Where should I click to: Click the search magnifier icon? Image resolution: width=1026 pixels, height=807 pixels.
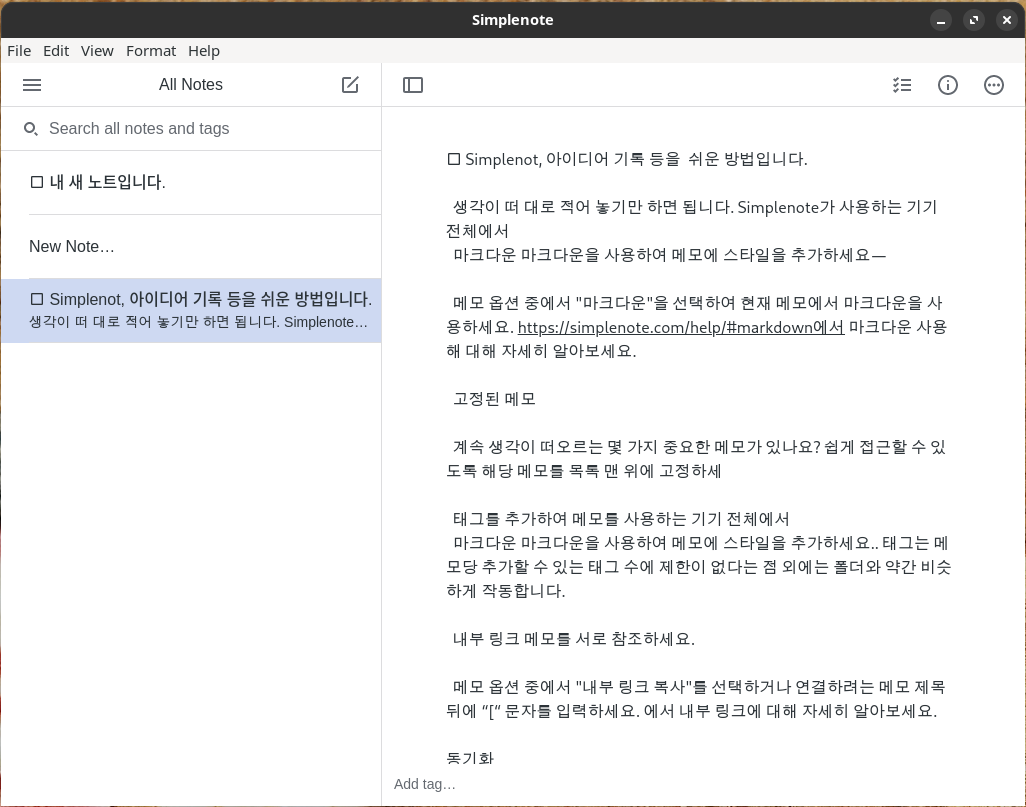(x=30, y=129)
